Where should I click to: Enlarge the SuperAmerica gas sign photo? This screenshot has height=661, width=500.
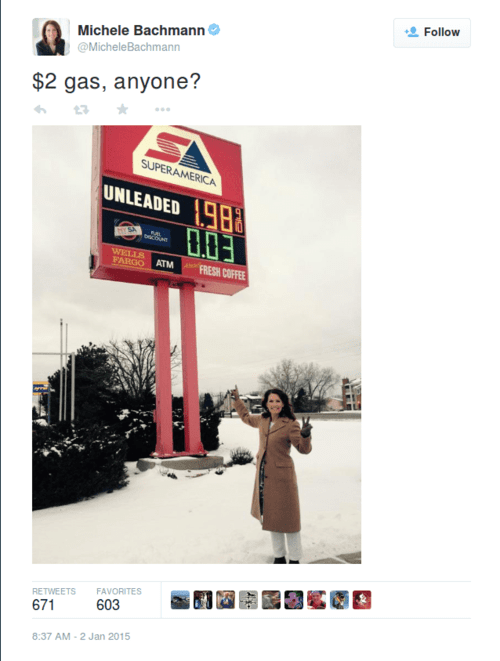click(x=196, y=344)
